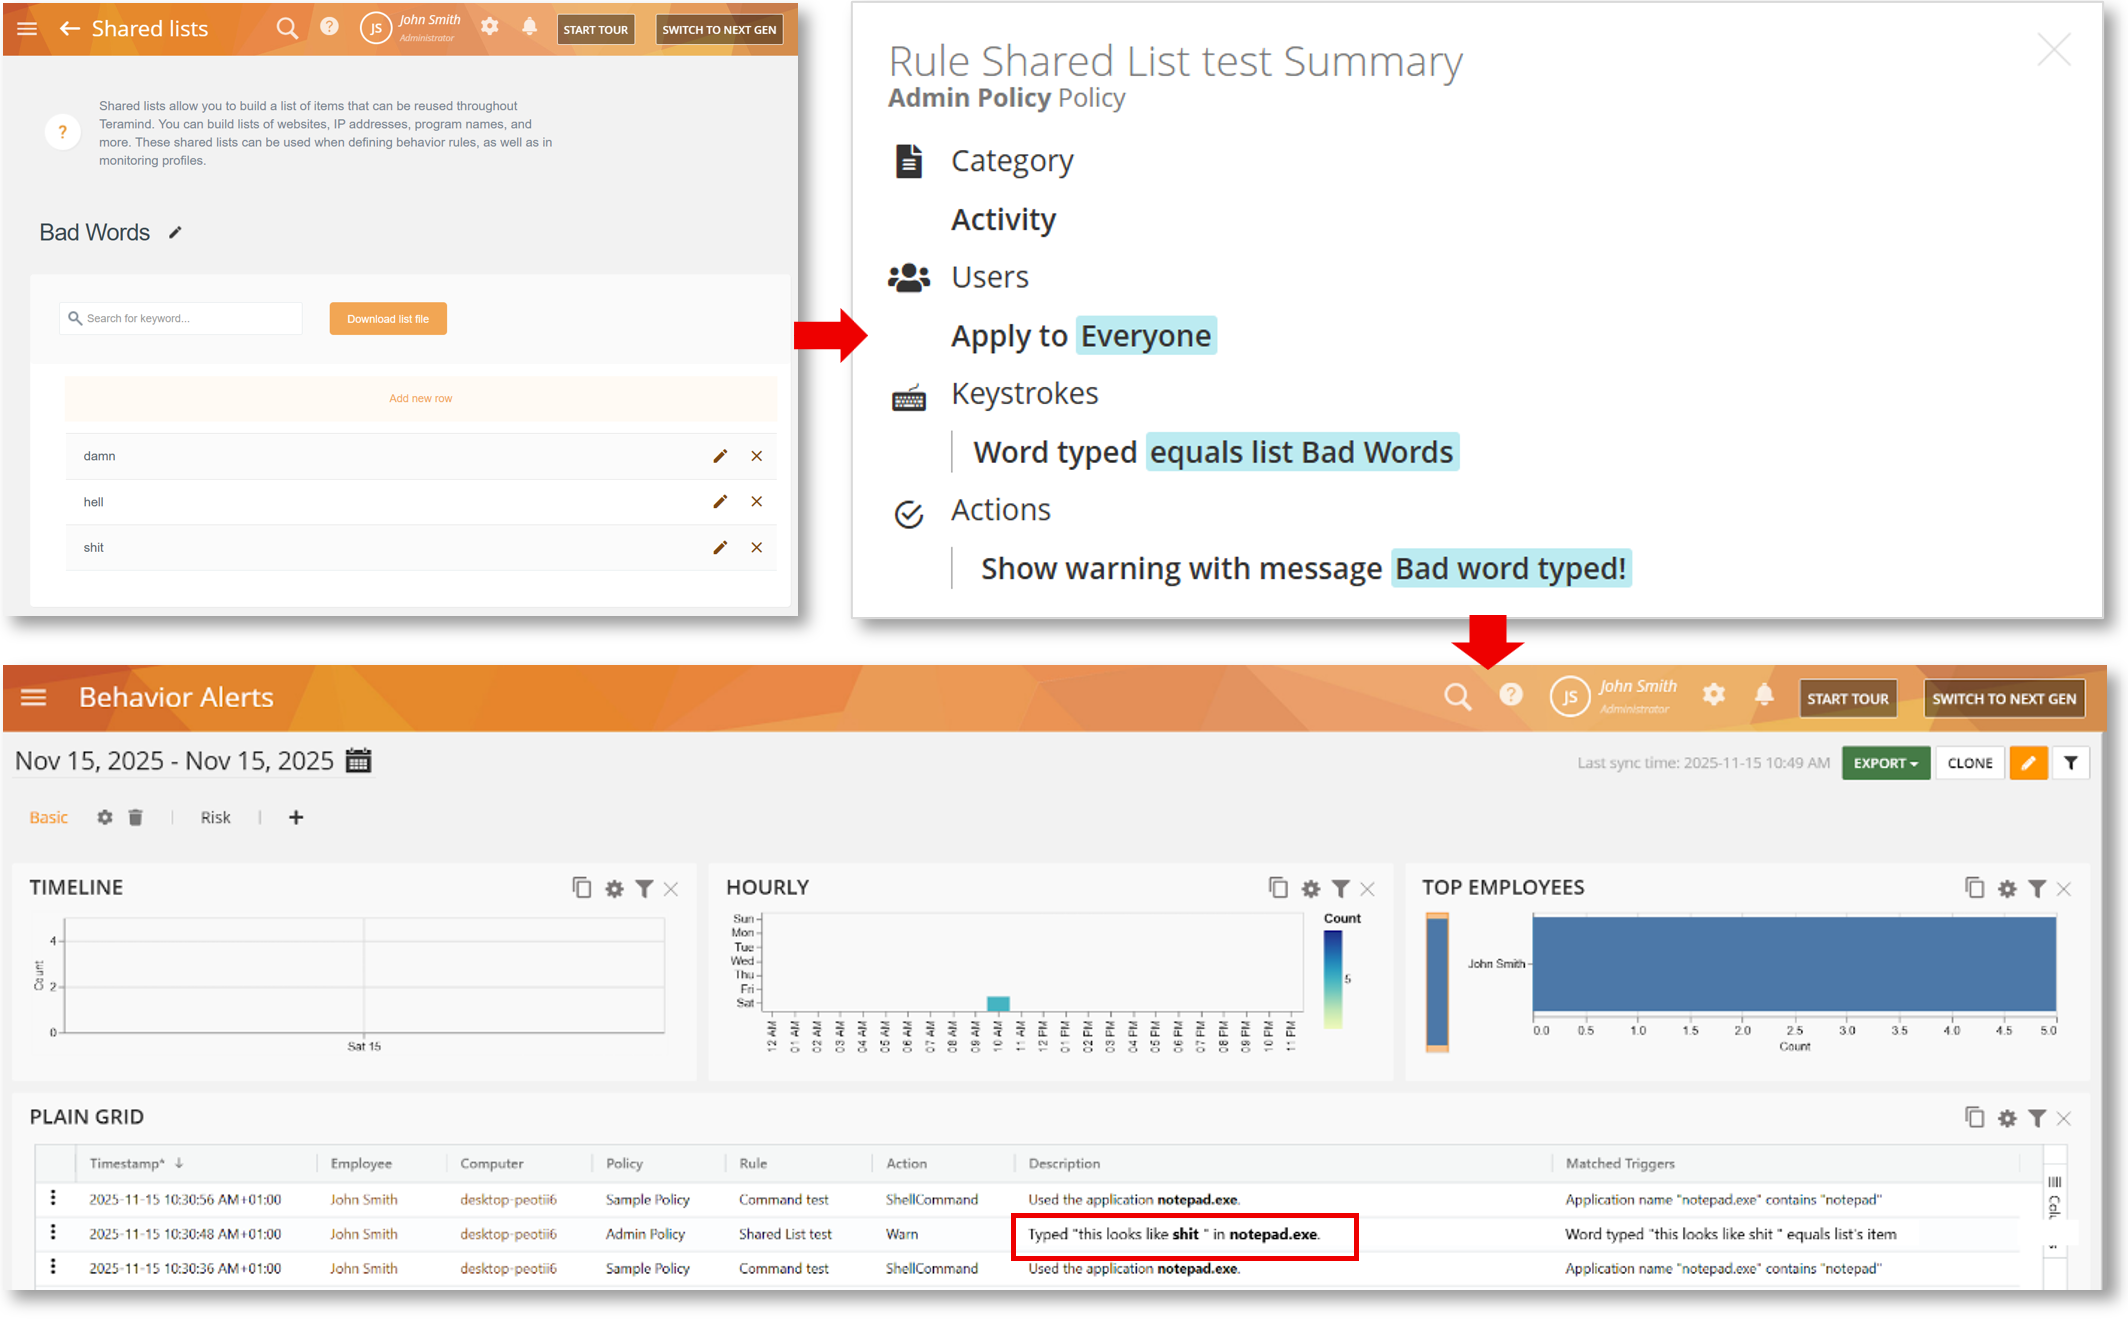The image size is (2128, 1320).
Task: Open the hamburger menu in Behavior Alerts
Action: [x=34, y=697]
